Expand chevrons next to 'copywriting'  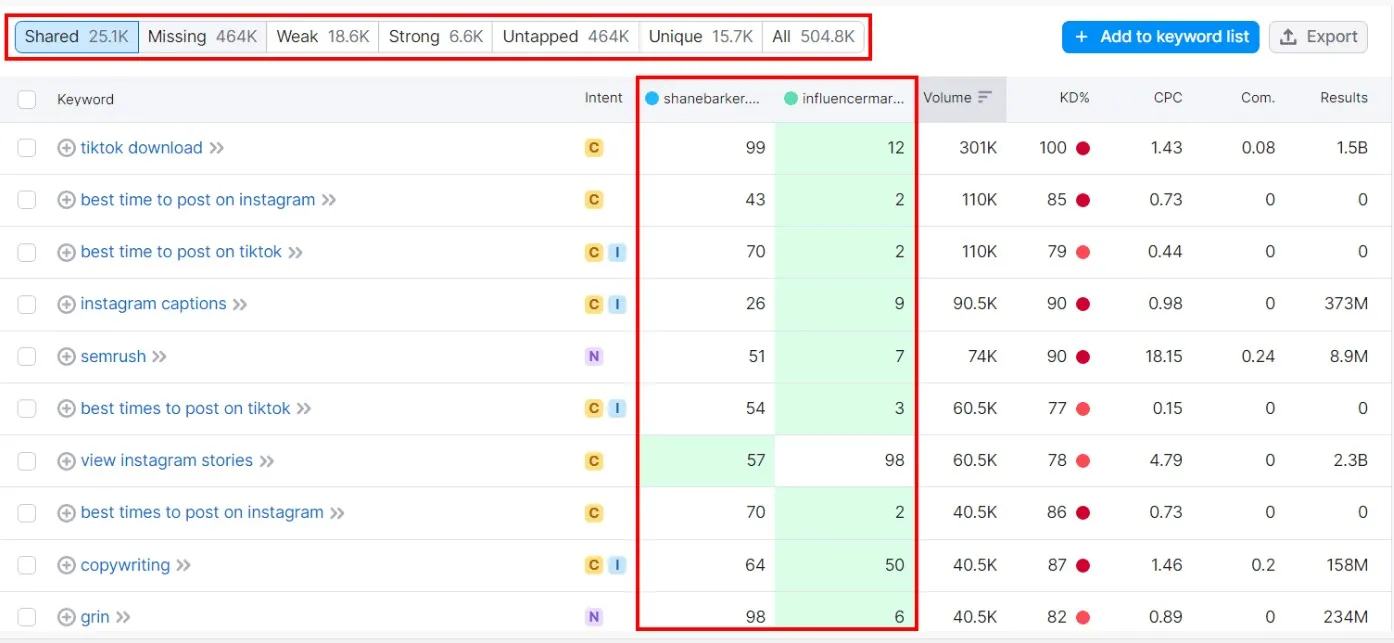click(184, 565)
